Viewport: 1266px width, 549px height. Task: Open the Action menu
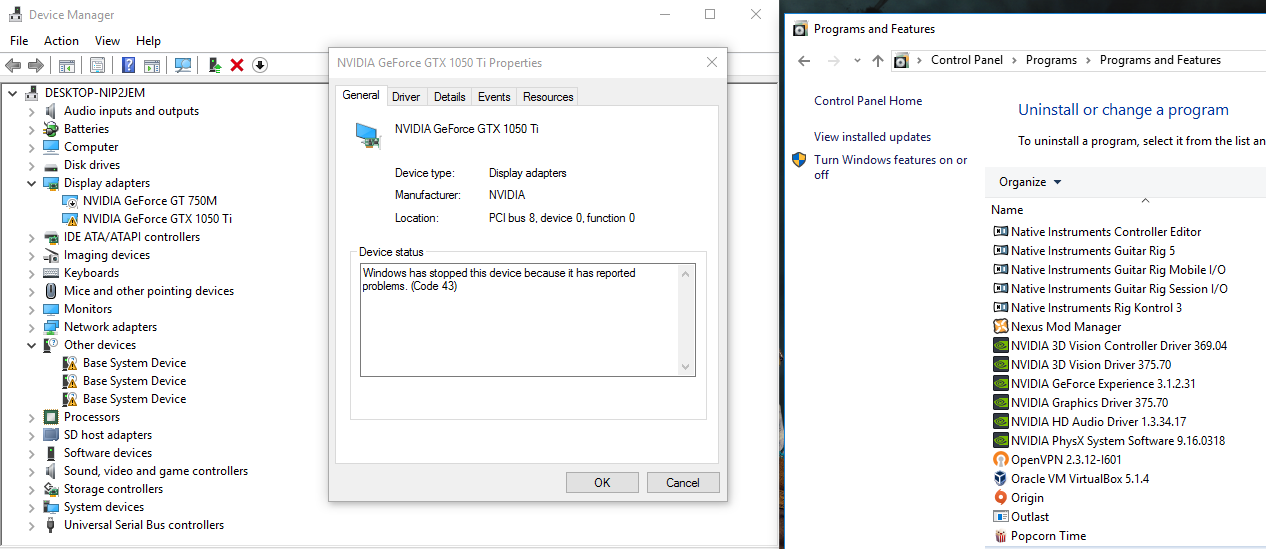pos(61,41)
